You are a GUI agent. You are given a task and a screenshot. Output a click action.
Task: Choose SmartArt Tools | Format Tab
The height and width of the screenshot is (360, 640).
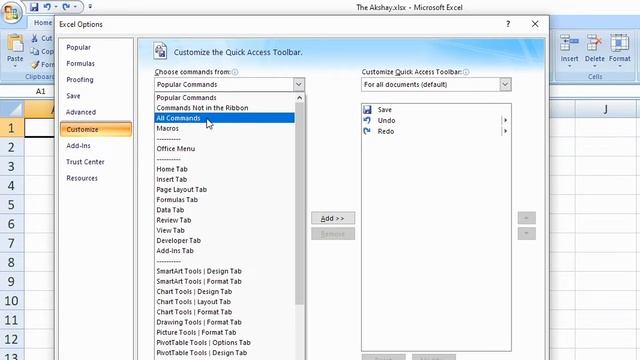tap(224, 281)
